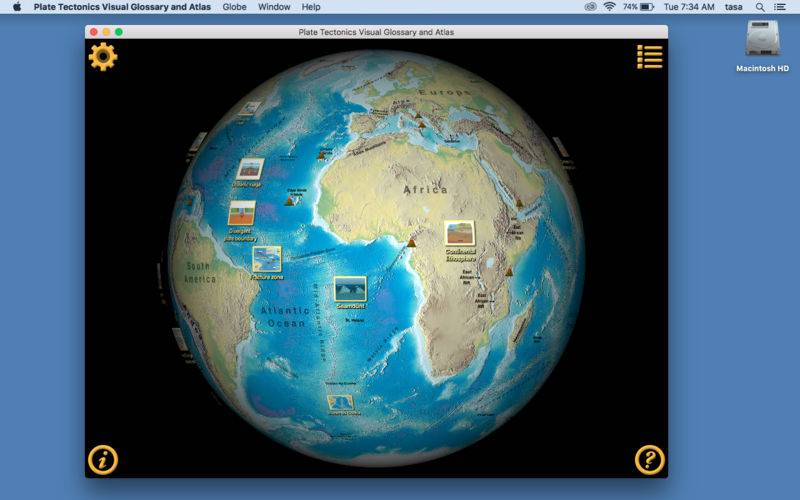
Task: Click the 'tasa' user name in menu bar
Action: [733, 7]
